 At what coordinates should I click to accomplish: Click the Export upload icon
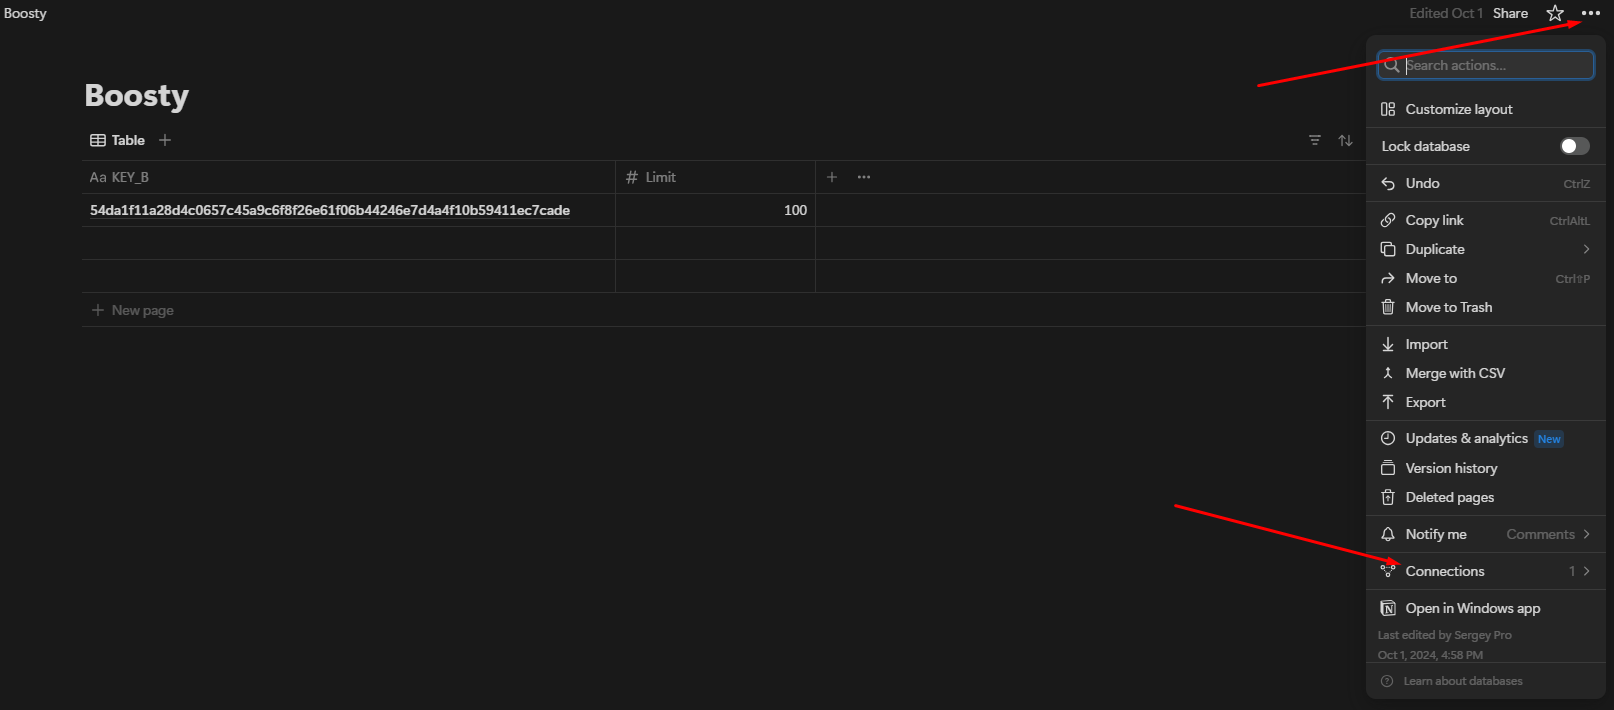tap(1388, 402)
